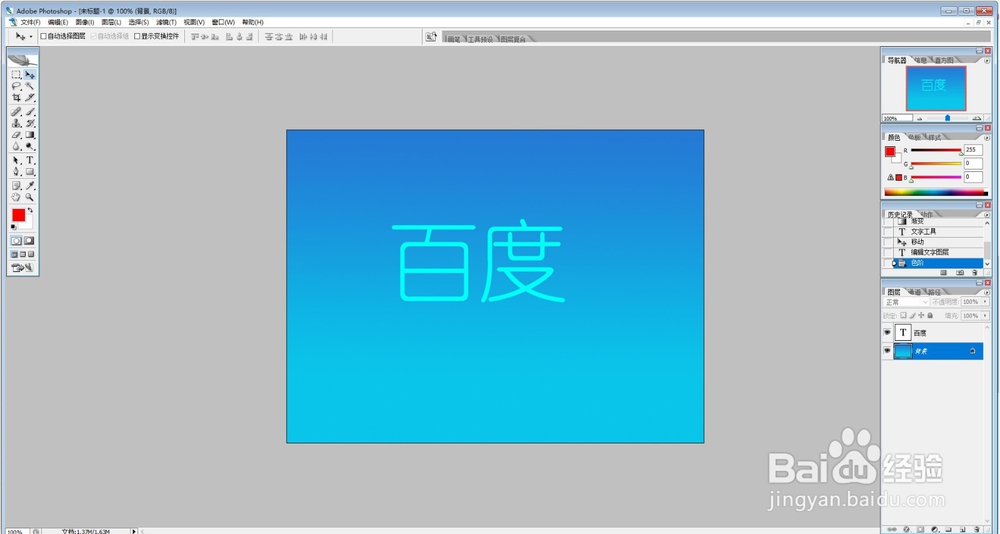The width and height of the screenshot is (1000, 534).
Task: Create new layer from Layers panel bottom
Action: point(962,529)
